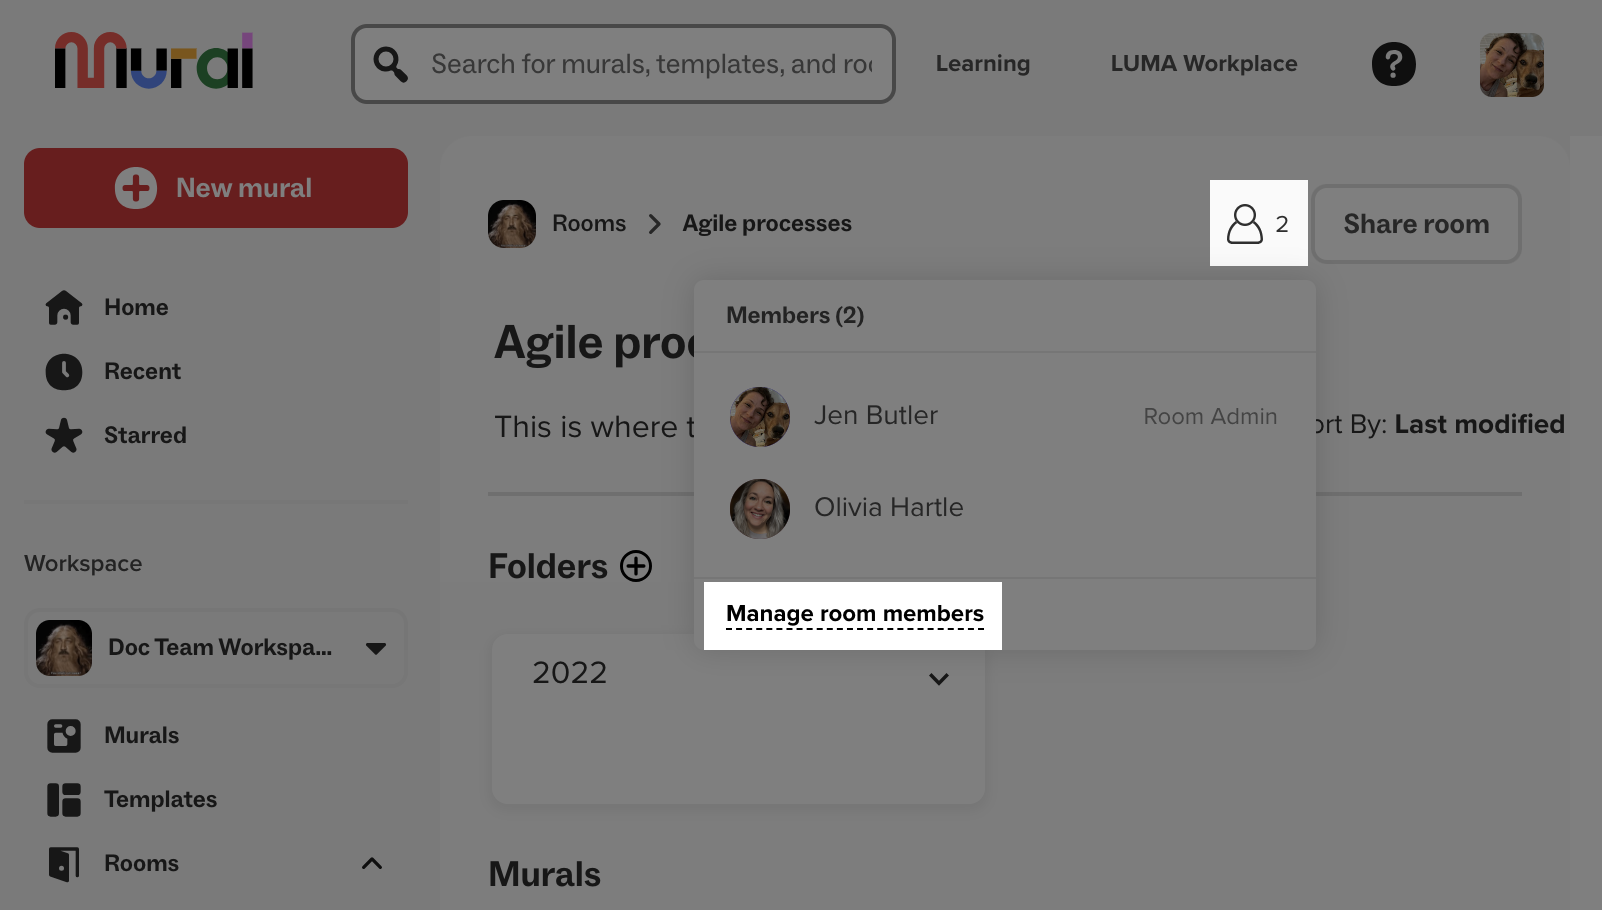Viewport: 1602px width, 910px height.
Task: Click the New mural button
Action: click(216, 188)
